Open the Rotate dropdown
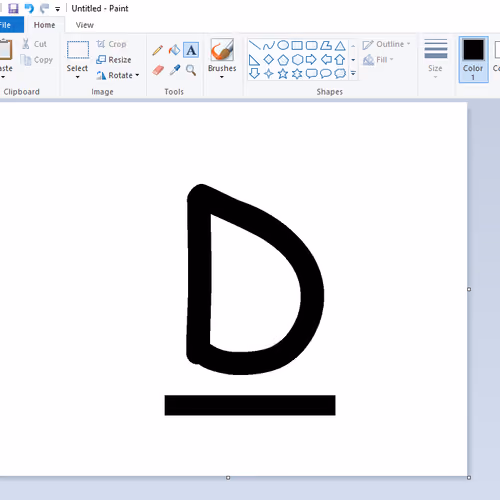Screen dimensions: 500x500 pos(118,75)
